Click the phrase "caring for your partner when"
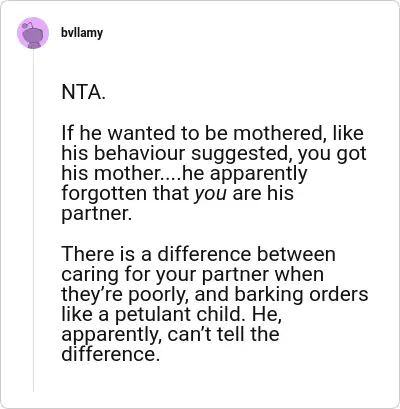This screenshot has width=400, height=409. (193, 275)
